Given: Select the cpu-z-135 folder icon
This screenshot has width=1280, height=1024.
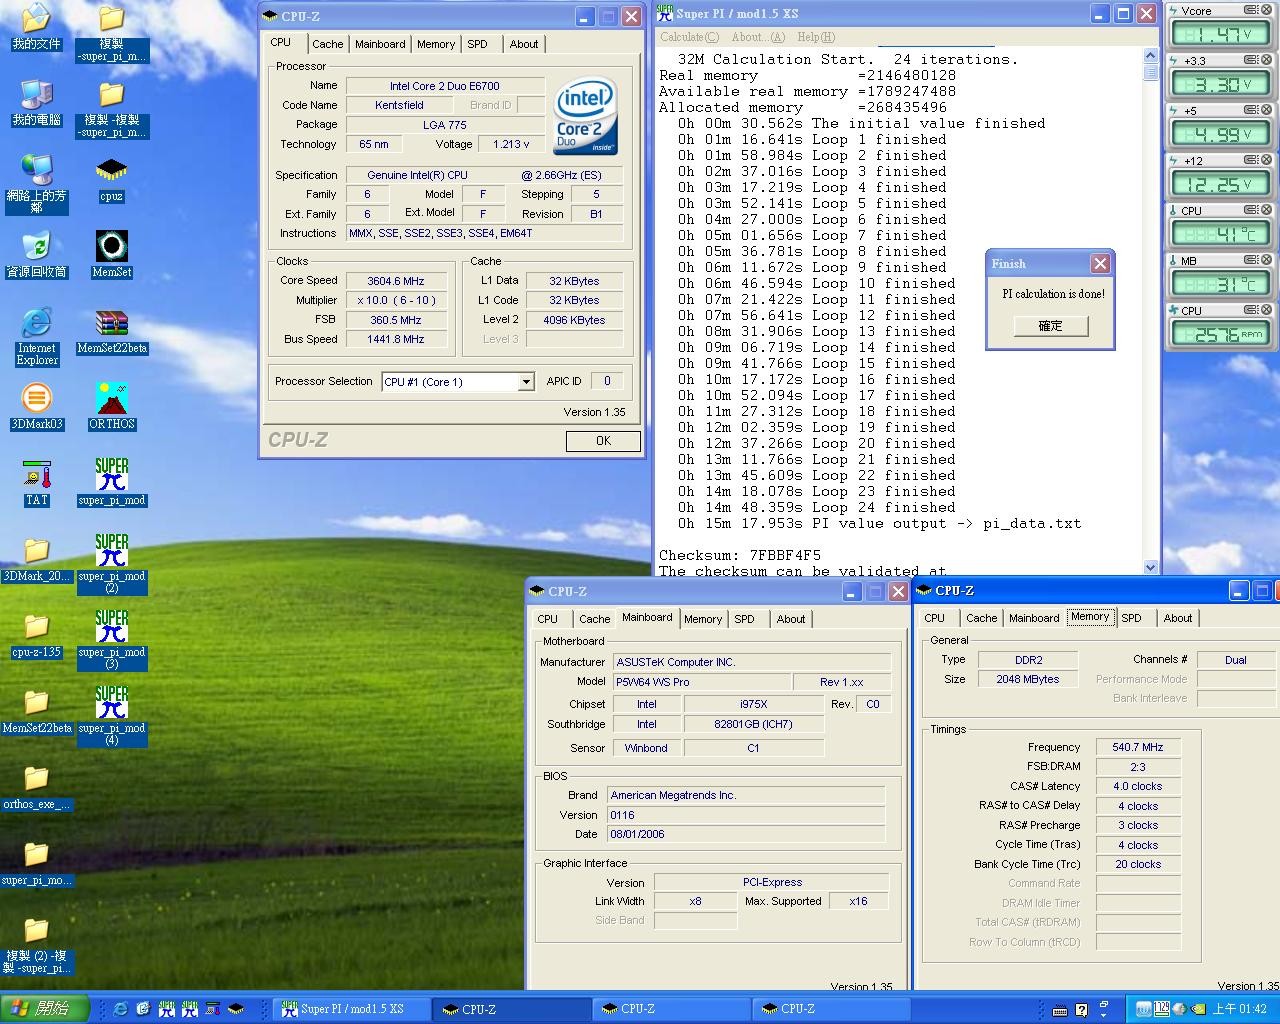Looking at the screenshot, I should coord(36,636).
